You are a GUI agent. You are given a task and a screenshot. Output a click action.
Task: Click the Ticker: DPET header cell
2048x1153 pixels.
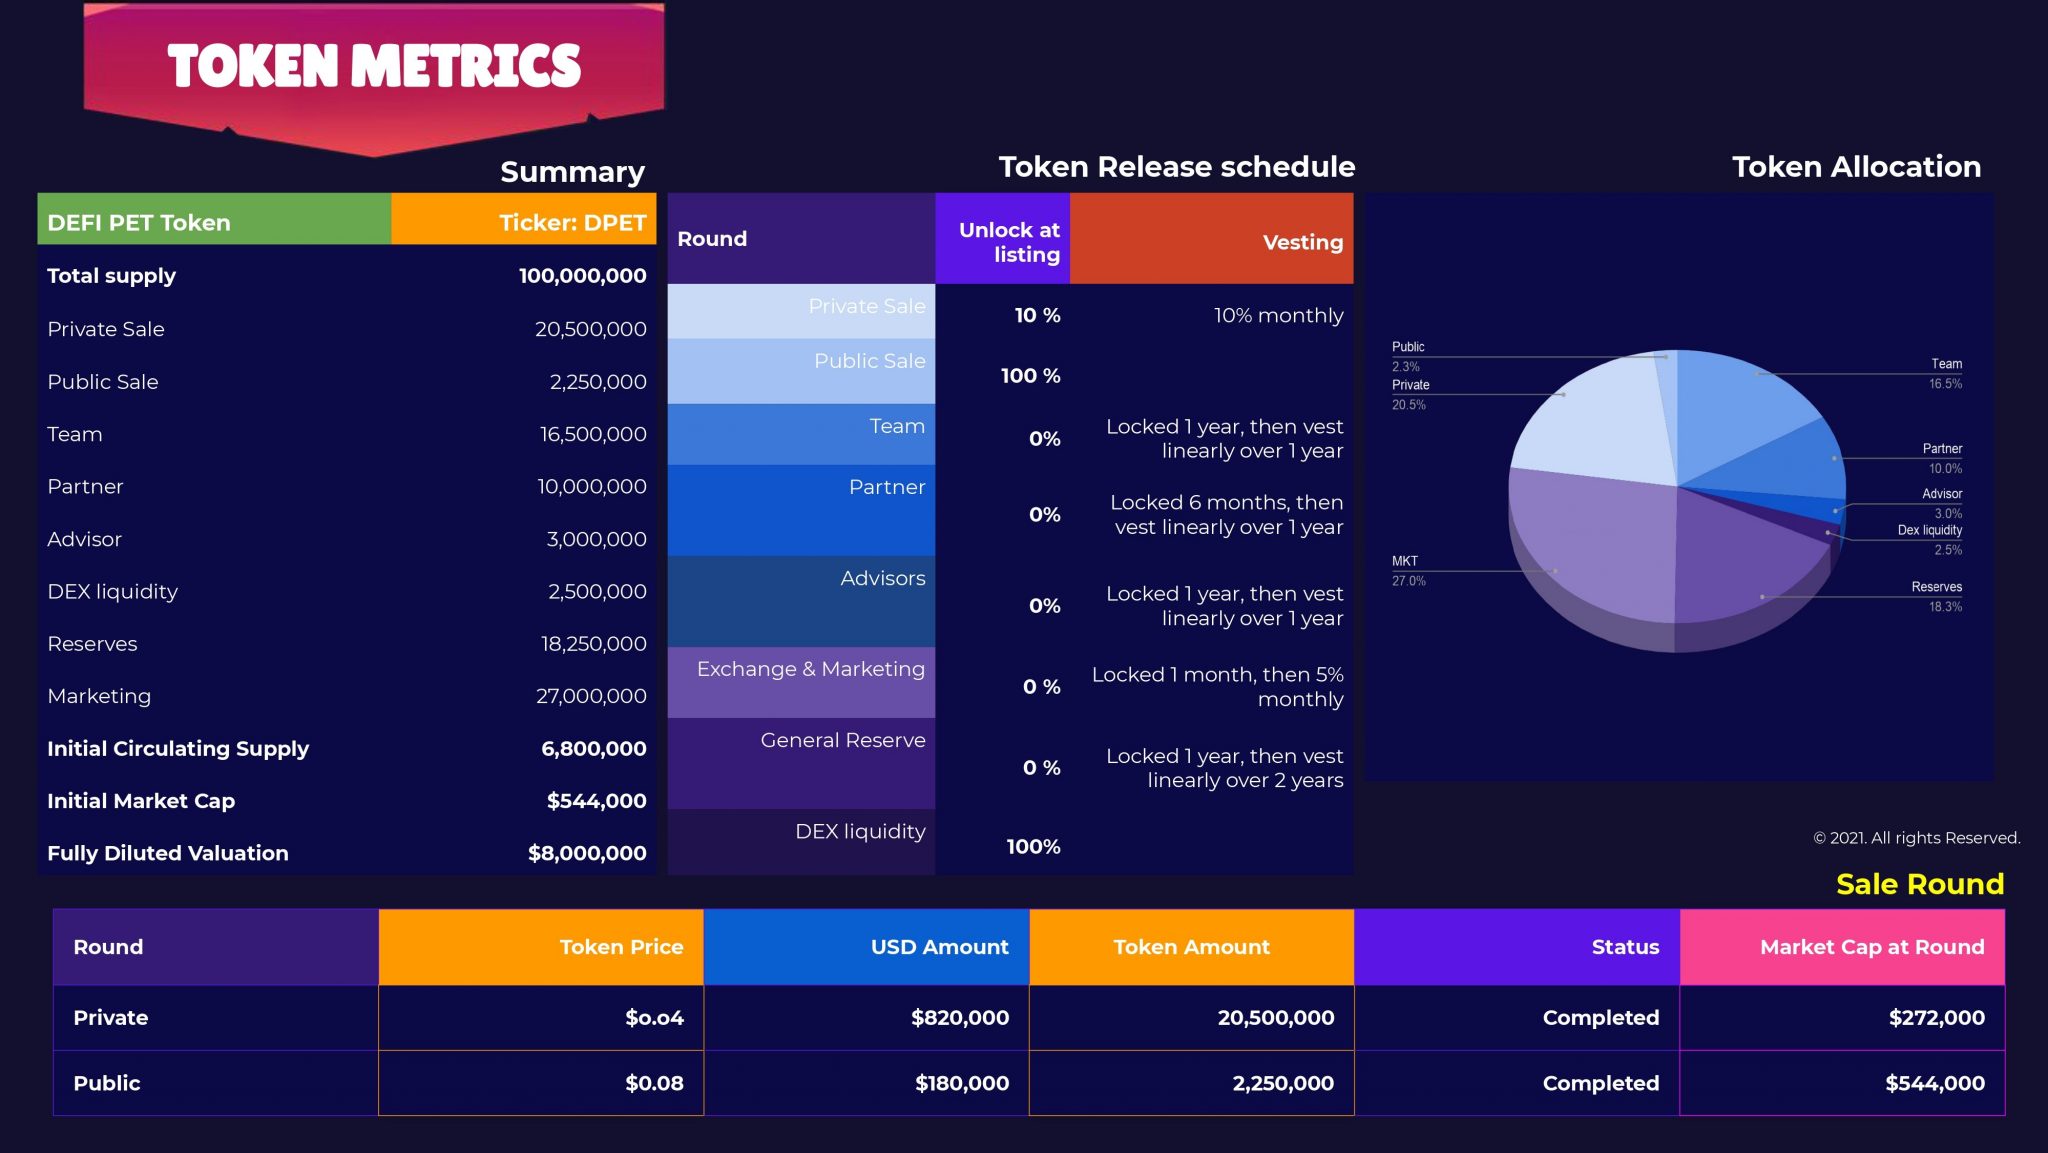pyautogui.click(x=524, y=219)
